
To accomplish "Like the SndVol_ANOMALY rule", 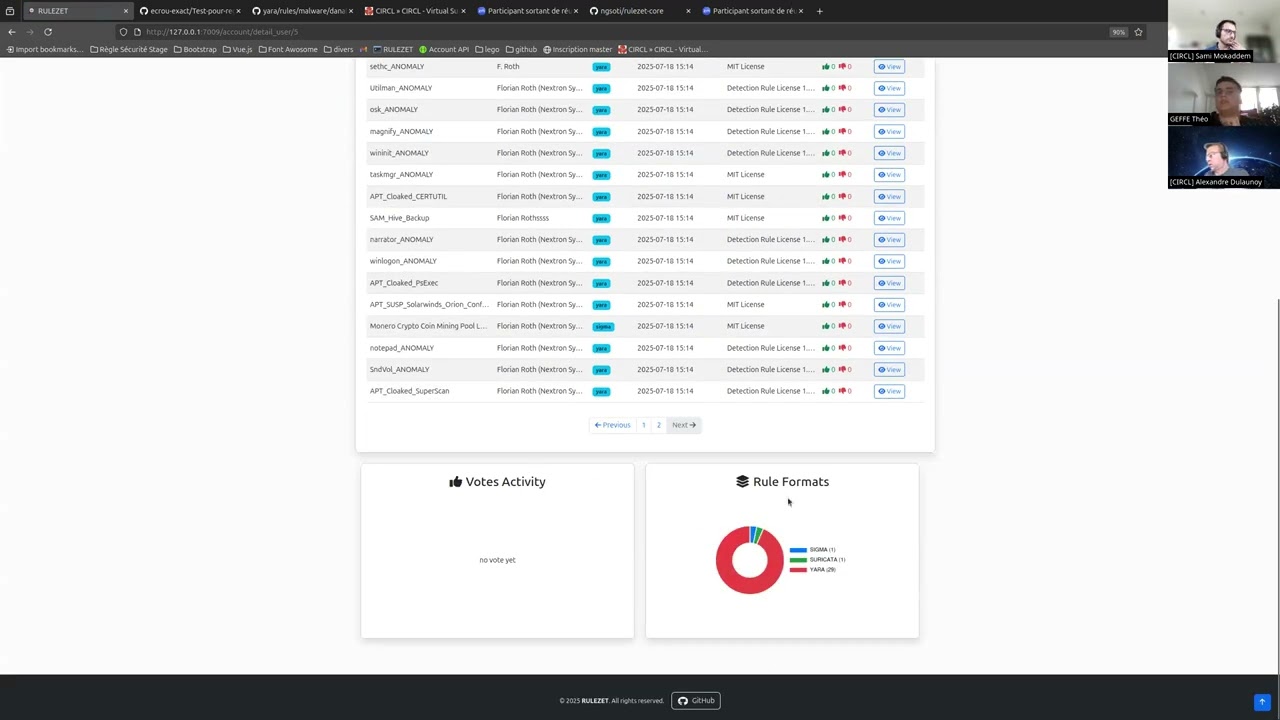I will (826, 369).
